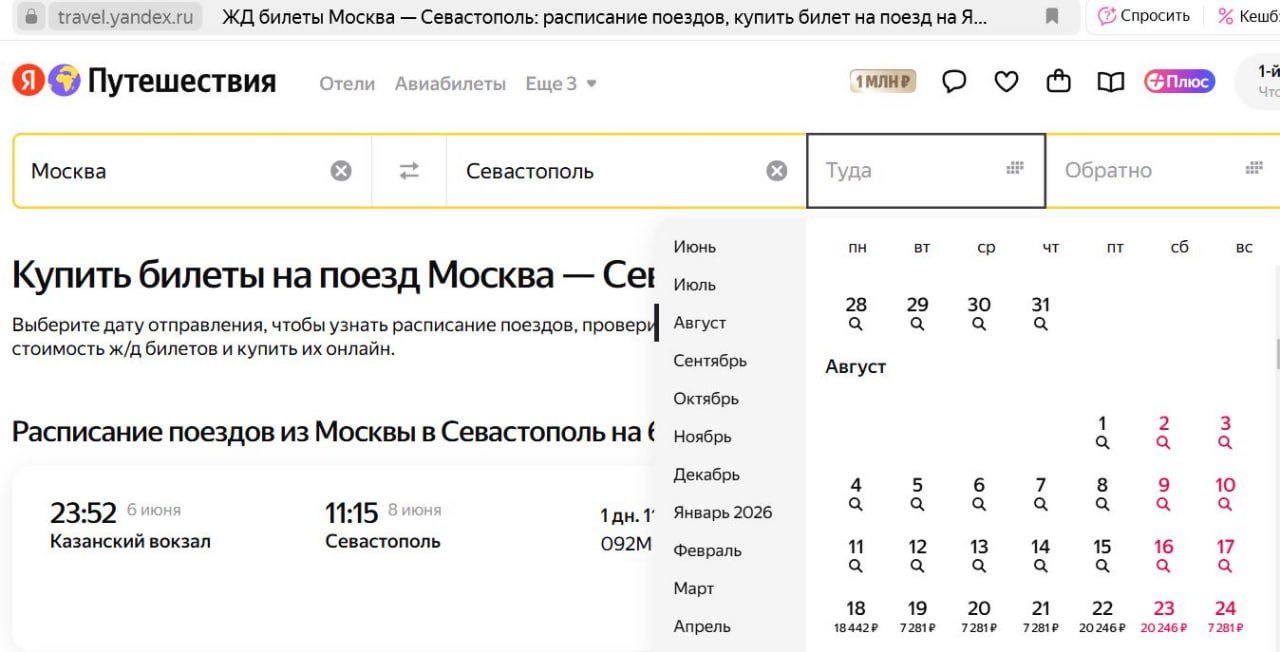Swap departure and destination cities

pyautogui.click(x=409, y=171)
